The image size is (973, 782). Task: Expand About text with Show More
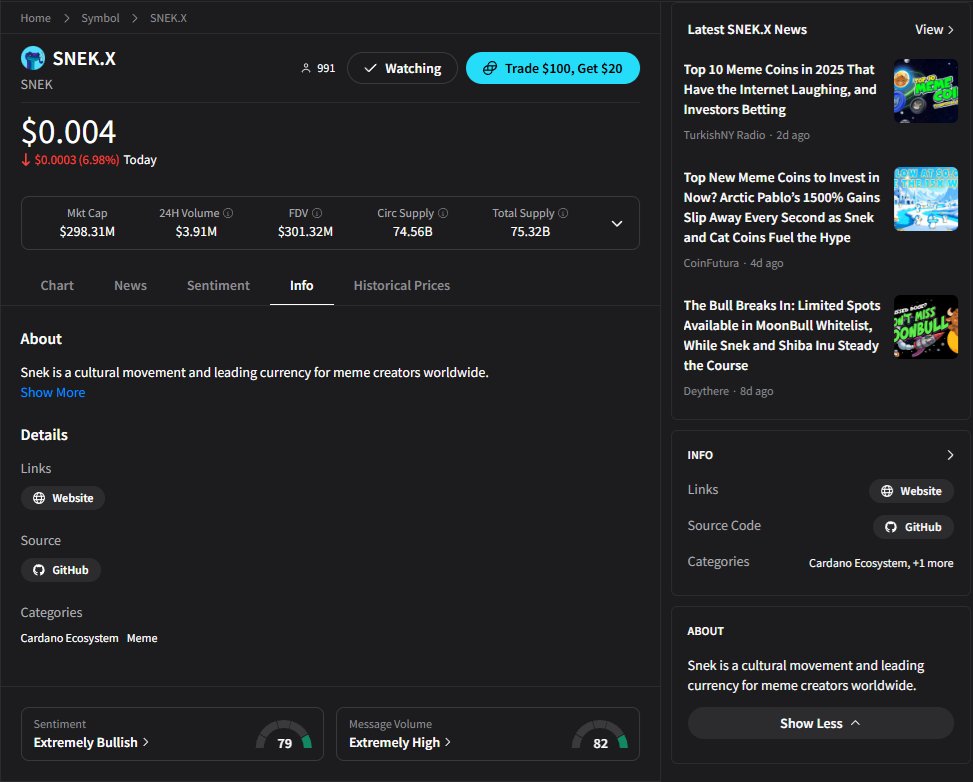point(53,392)
